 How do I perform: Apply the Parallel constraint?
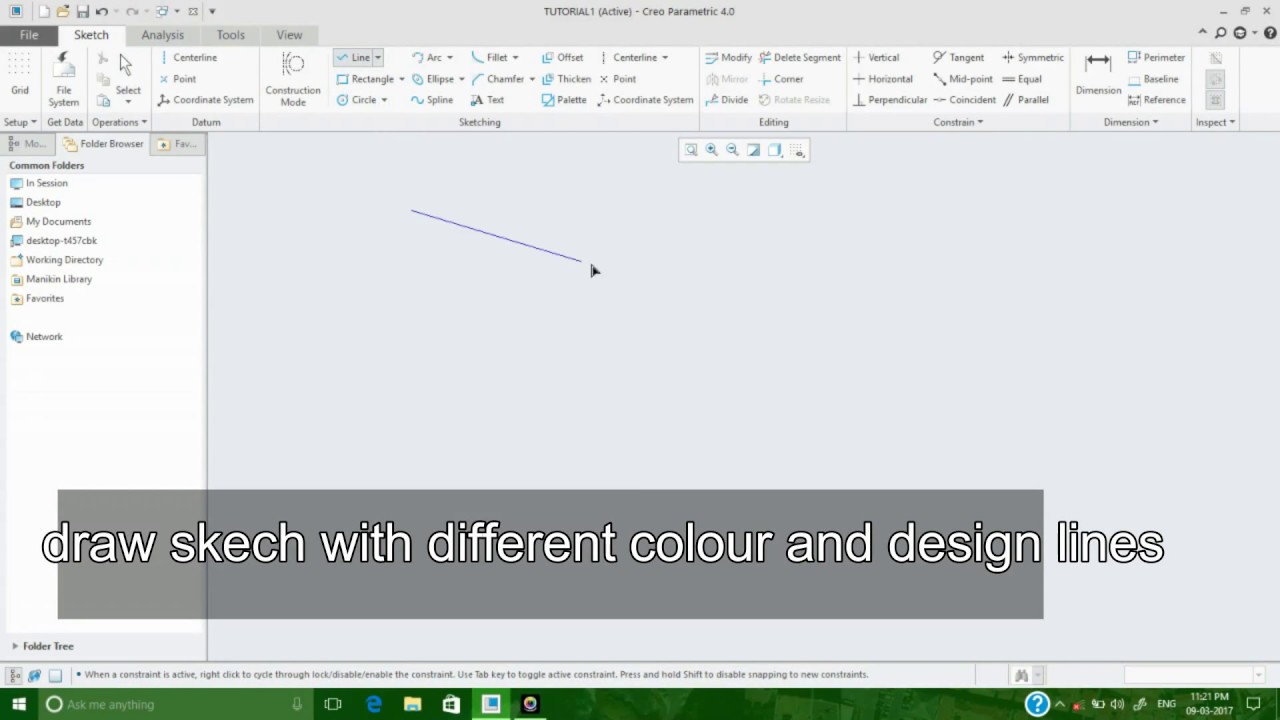click(x=1026, y=100)
